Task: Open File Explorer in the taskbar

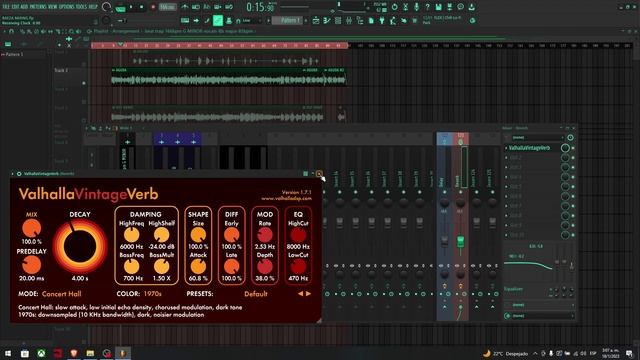Action: pos(90,353)
